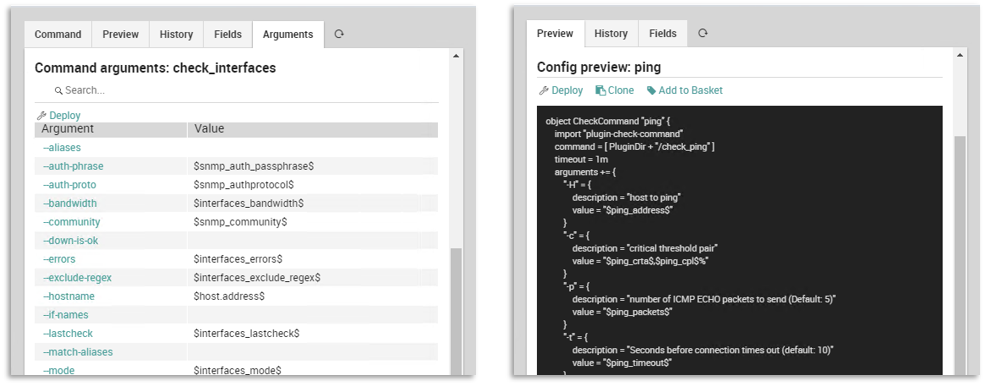Click the 'value = "$ping_timeout$"' line
985x383 pixels.
coord(621,363)
